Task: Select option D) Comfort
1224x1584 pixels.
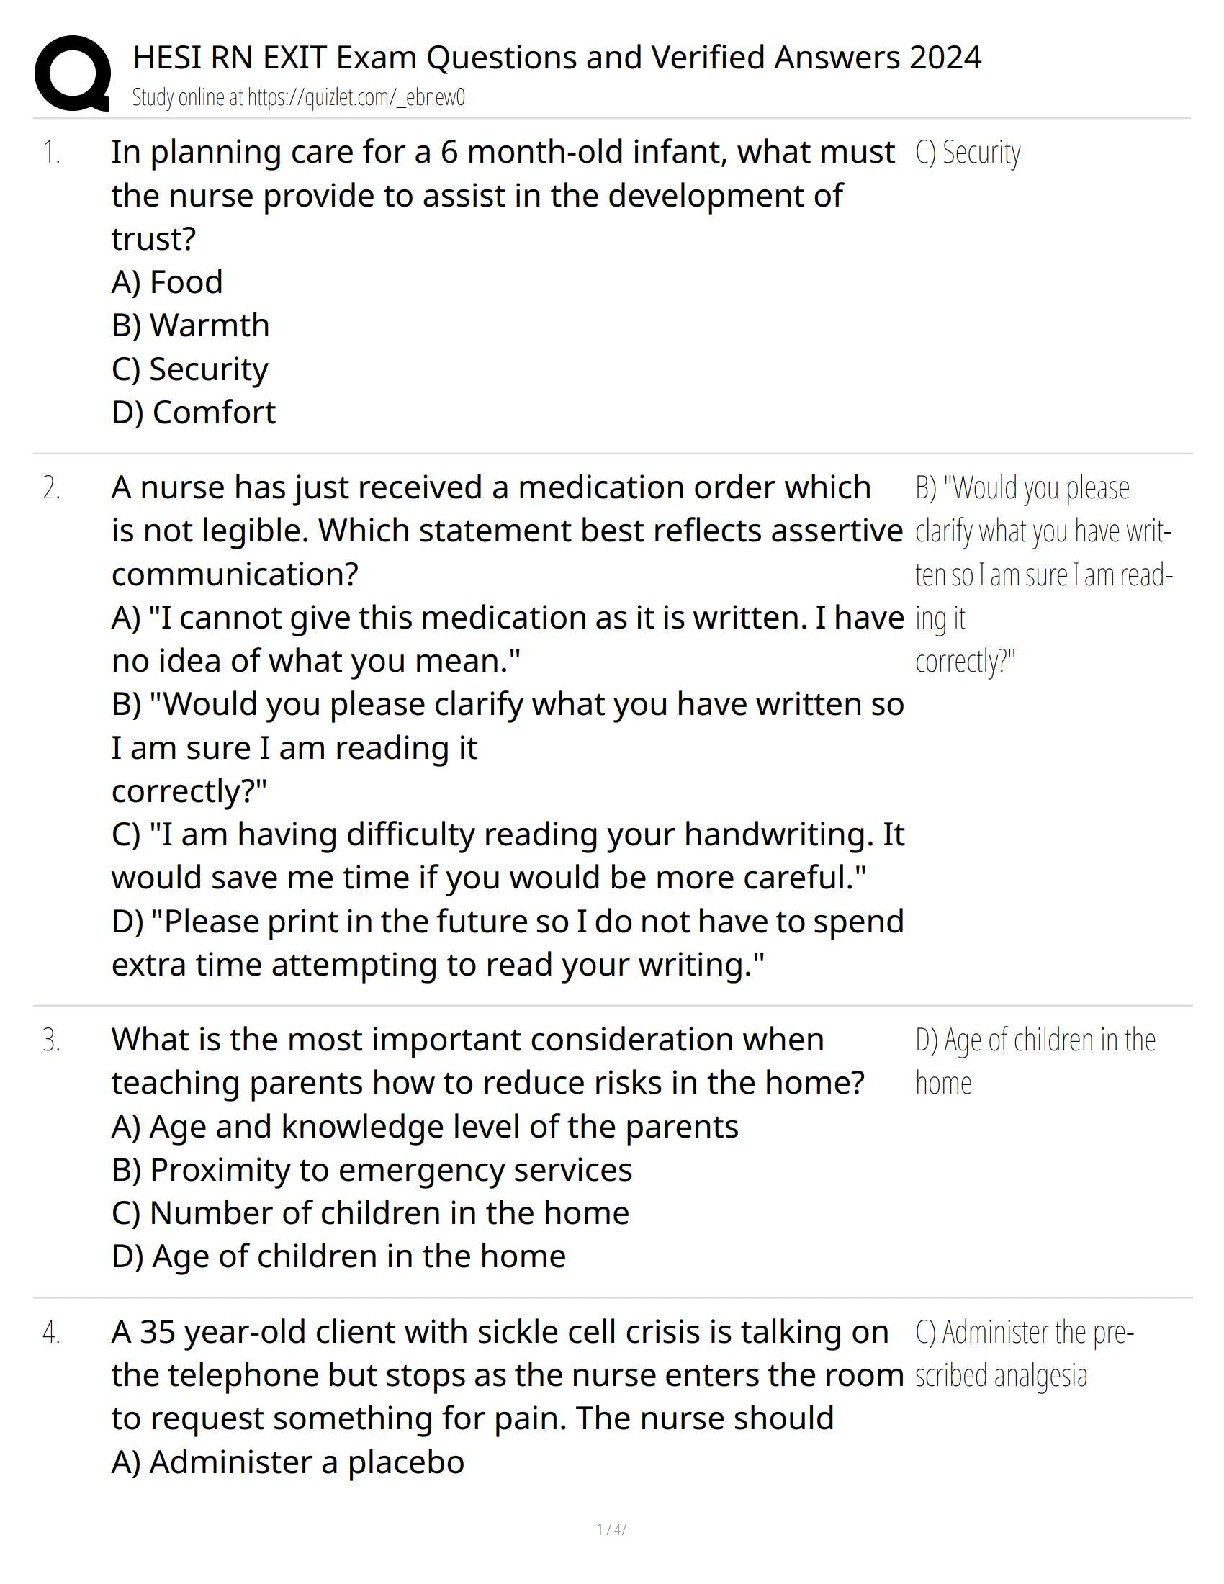Action: [193, 412]
